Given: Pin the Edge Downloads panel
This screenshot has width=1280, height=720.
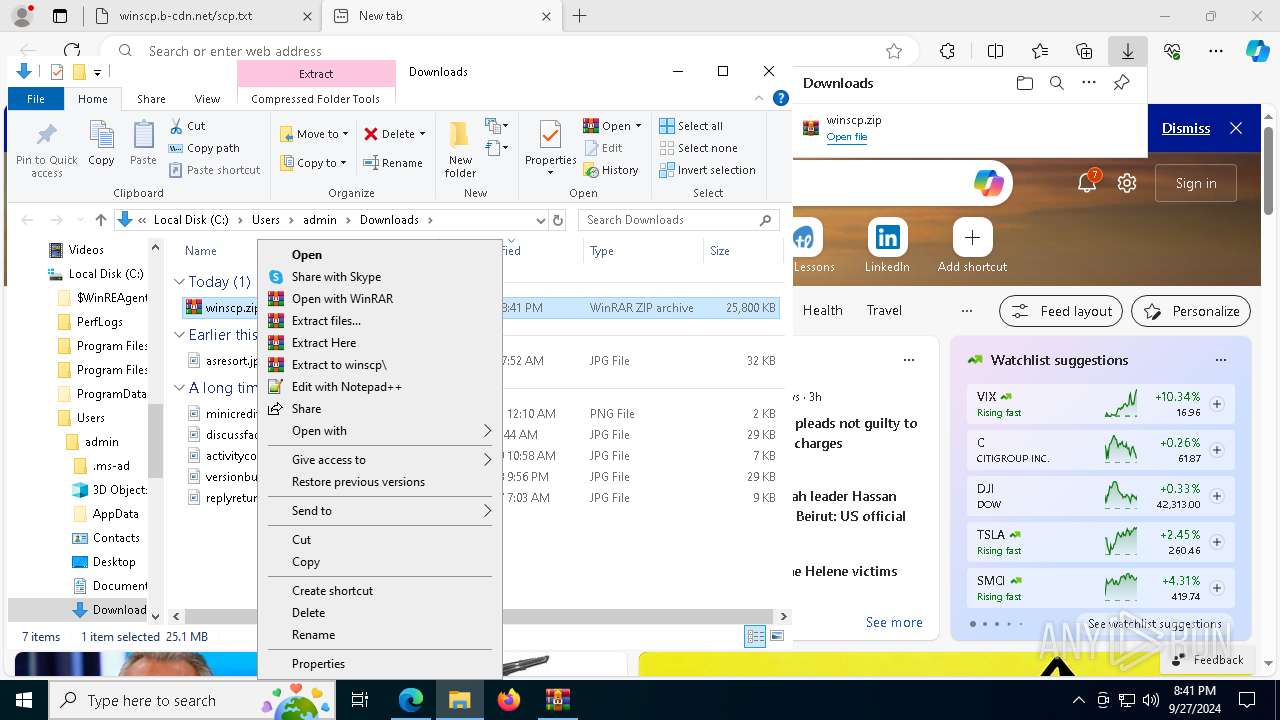Looking at the screenshot, I should coord(1122,83).
